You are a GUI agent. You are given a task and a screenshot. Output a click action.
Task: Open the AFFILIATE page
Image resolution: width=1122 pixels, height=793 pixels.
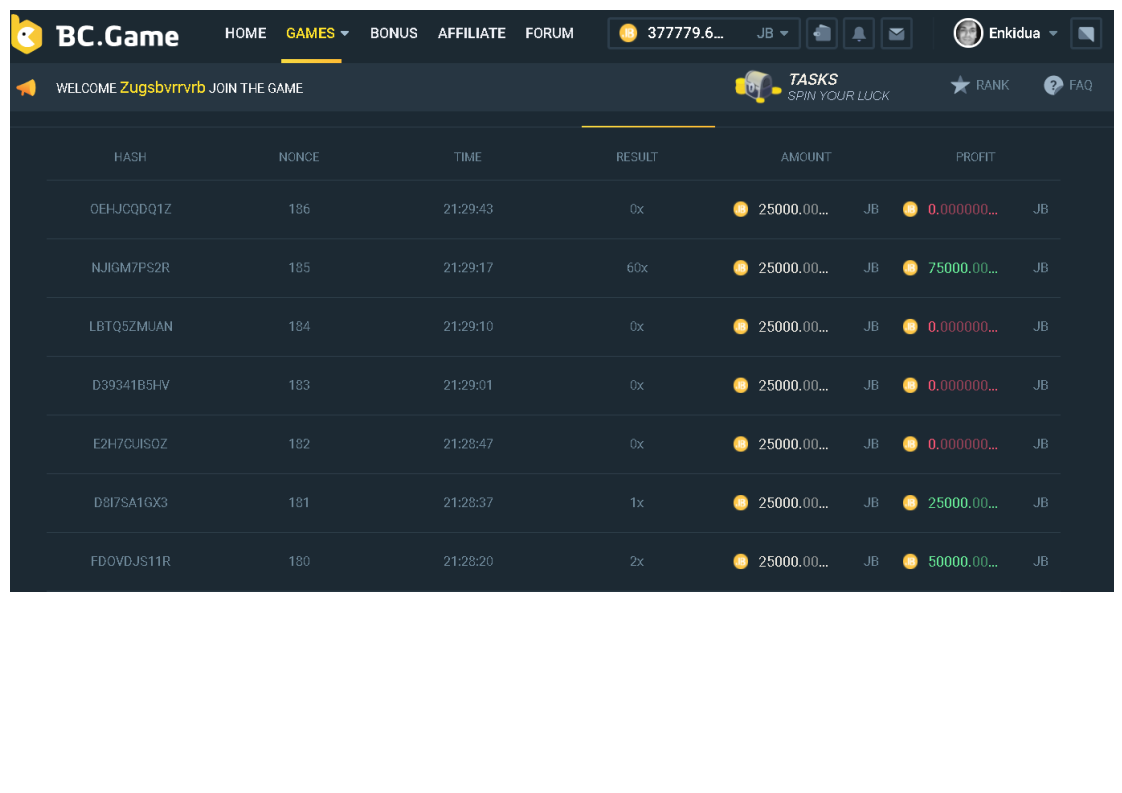click(x=471, y=33)
